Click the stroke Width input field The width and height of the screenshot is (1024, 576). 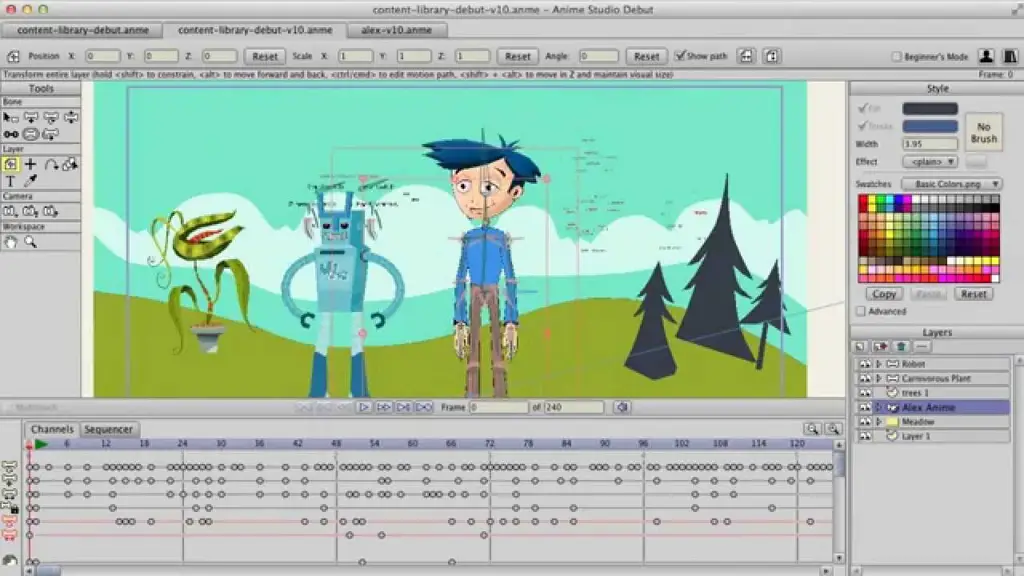(x=930, y=144)
